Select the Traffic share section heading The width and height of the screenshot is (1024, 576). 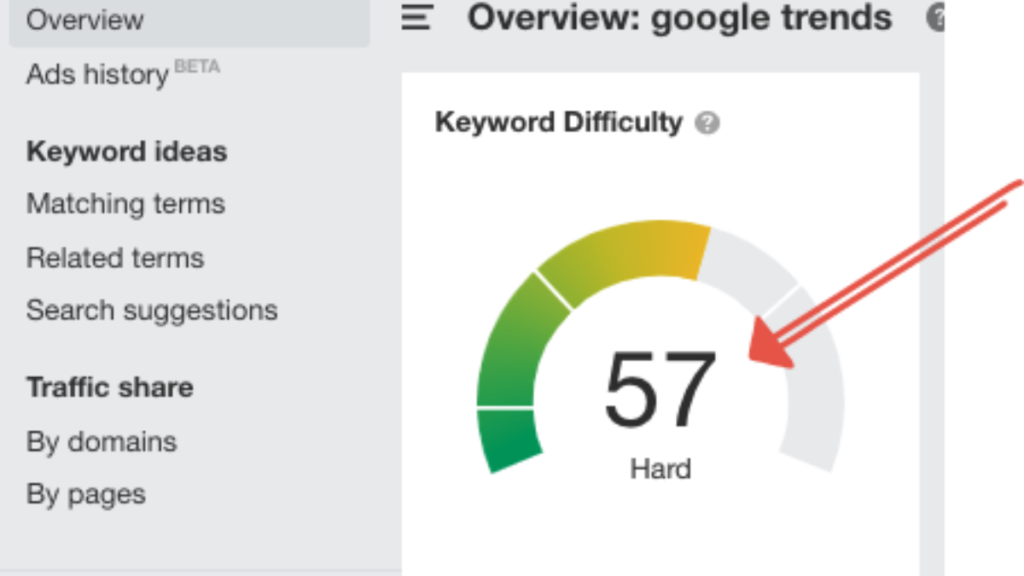tap(110, 387)
